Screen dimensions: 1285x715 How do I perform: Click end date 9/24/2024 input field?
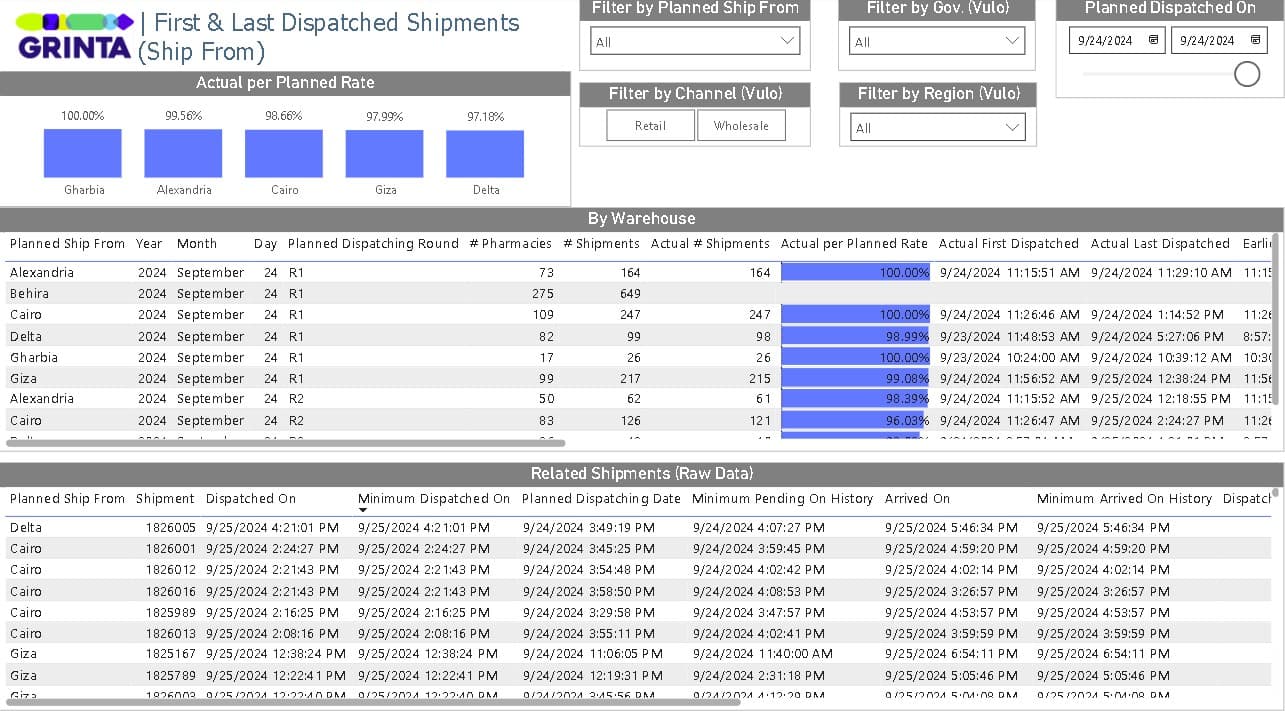point(1207,40)
